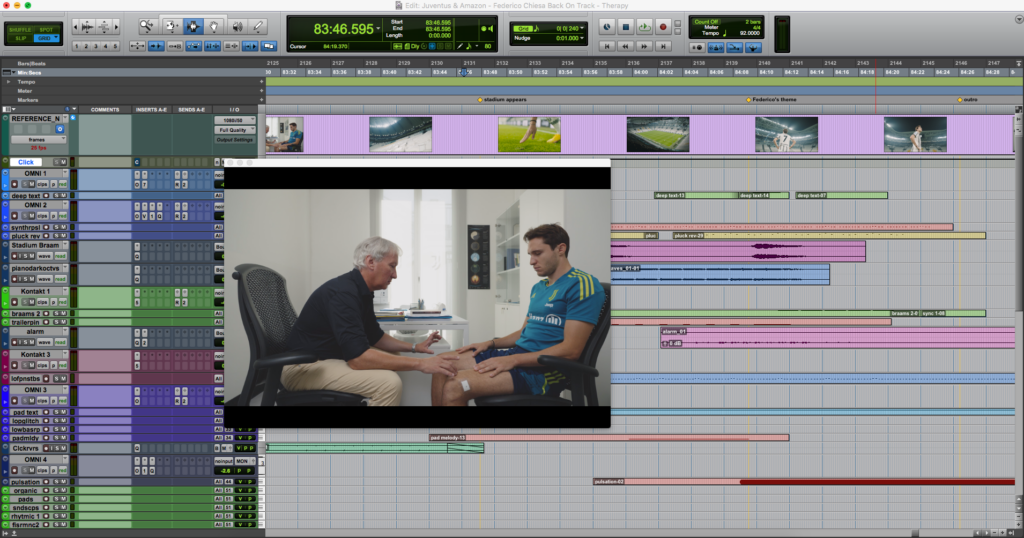
Task: Toggle the Zoom Toggle icon
Action: pyautogui.click(x=137, y=46)
